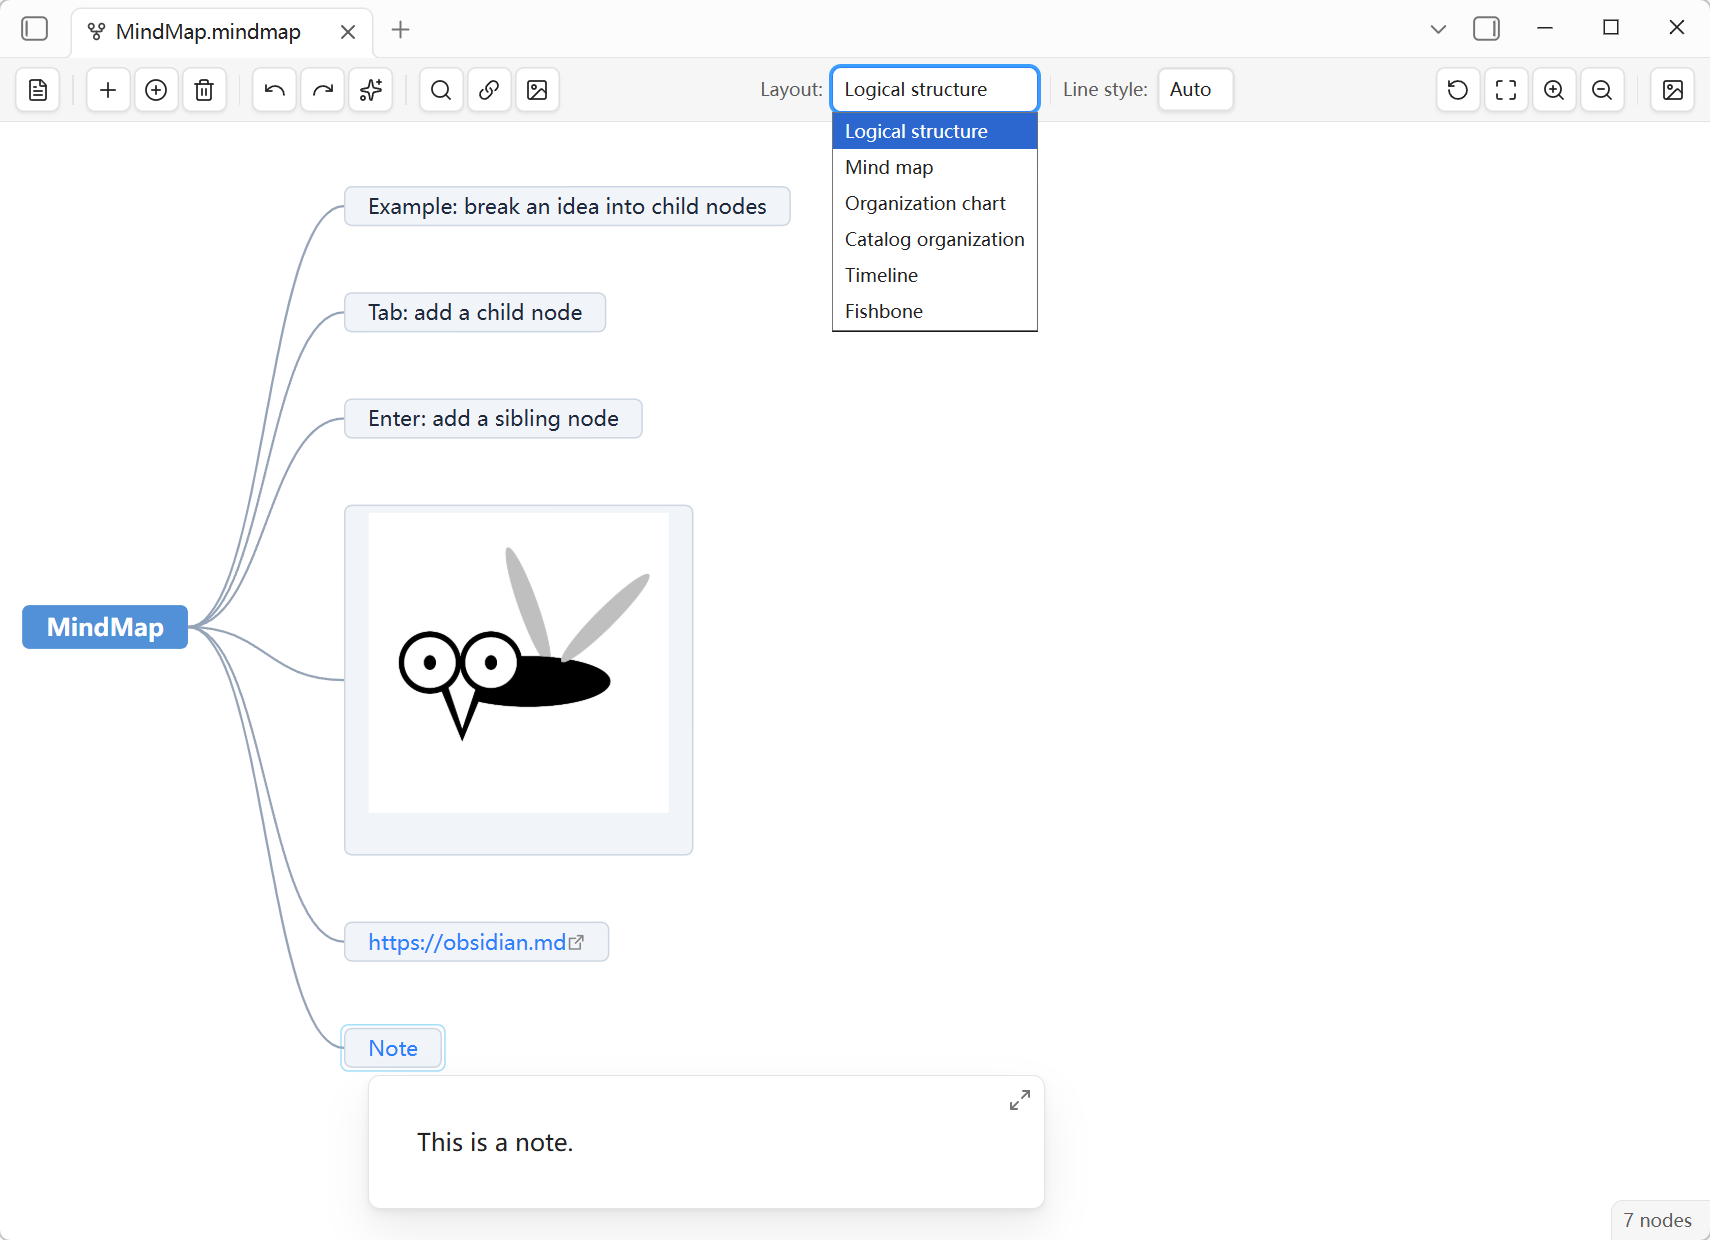
Task: Zoom in on the mind map
Action: click(1554, 90)
